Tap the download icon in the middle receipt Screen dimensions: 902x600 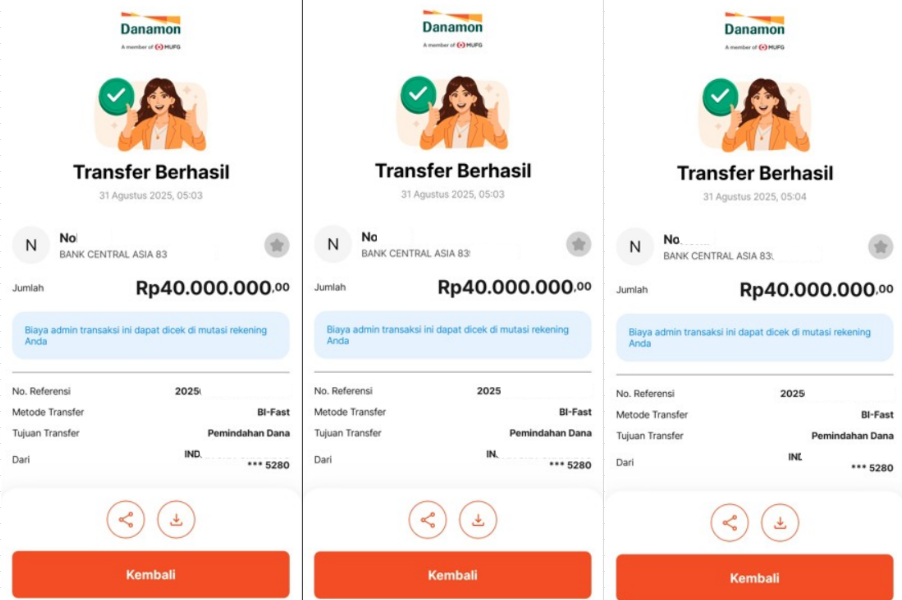point(478,520)
